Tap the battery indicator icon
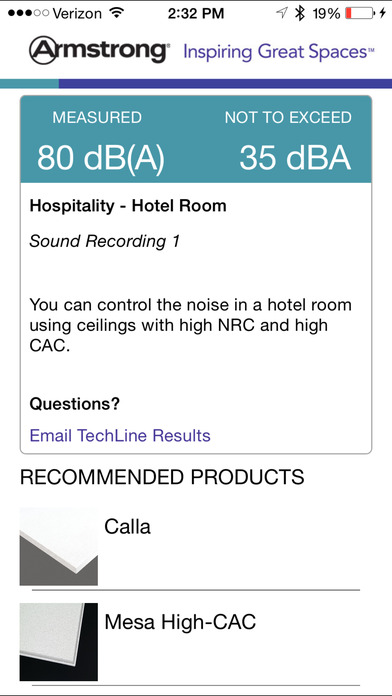 tap(360, 13)
